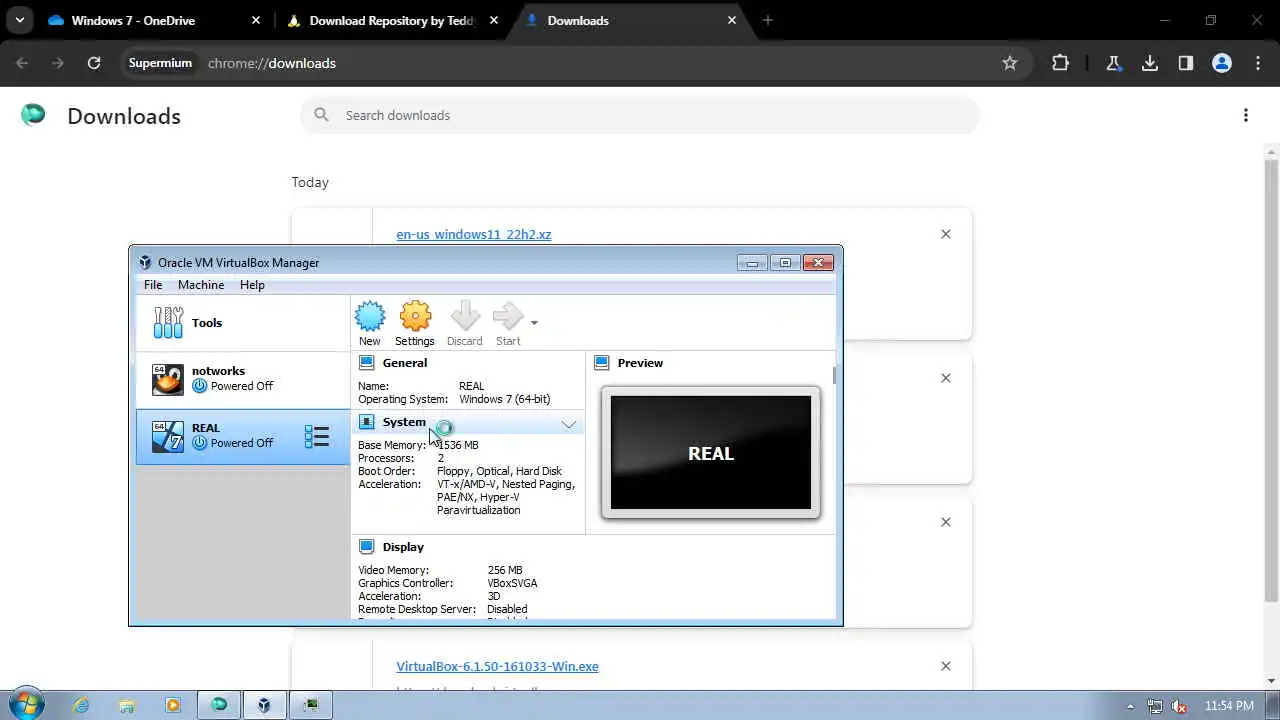1280x720 pixels.
Task: Click the Search downloads field
Action: 640,115
